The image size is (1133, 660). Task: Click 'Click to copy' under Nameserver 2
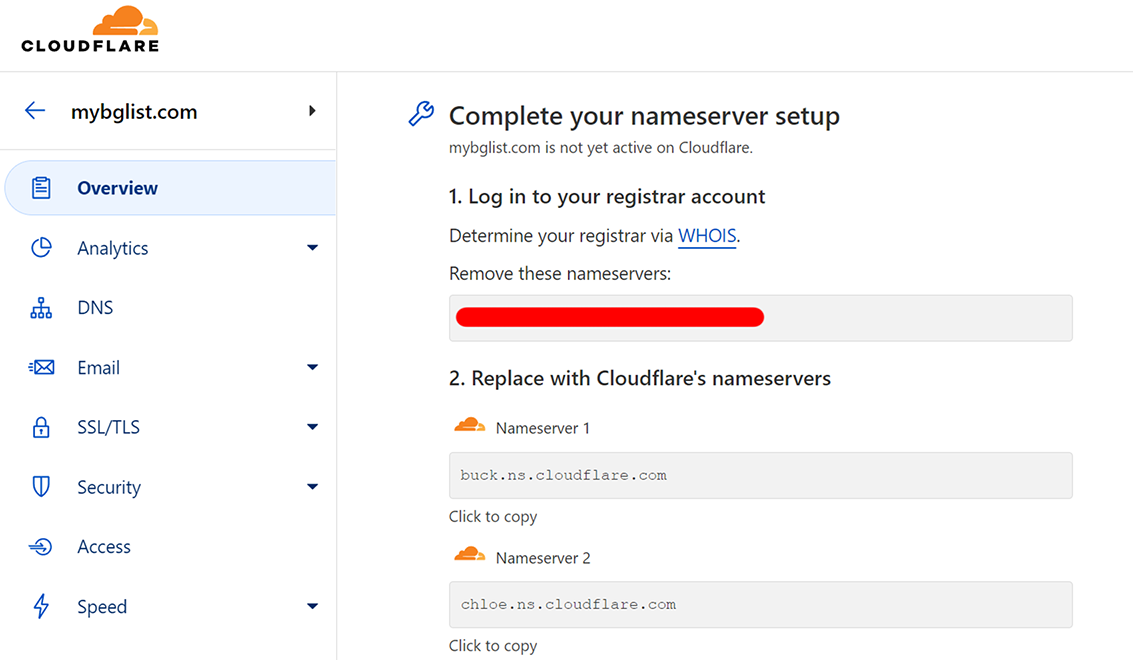coord(493,646)
